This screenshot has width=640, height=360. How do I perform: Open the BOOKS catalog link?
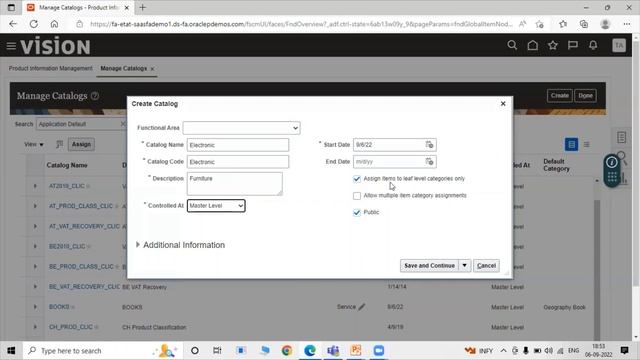59,307
